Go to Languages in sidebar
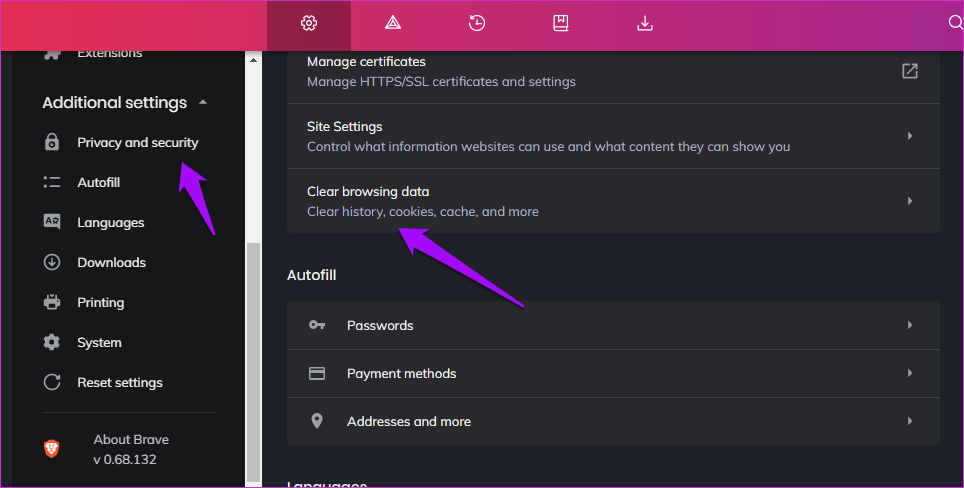 pos(110,222)
